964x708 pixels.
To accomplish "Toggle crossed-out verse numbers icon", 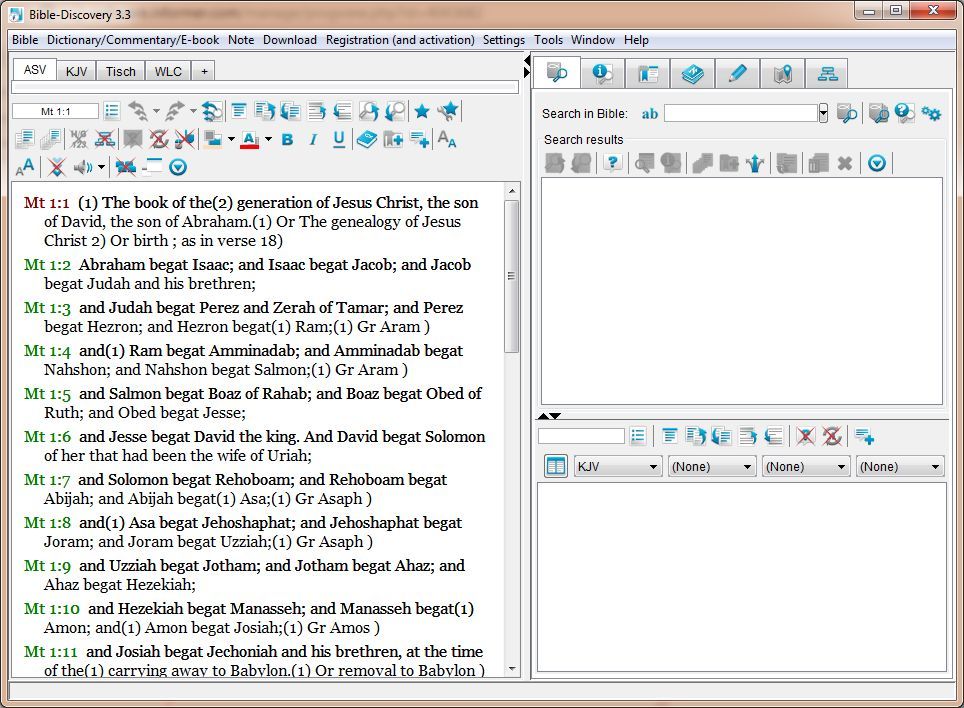I will tap(78, 140).
